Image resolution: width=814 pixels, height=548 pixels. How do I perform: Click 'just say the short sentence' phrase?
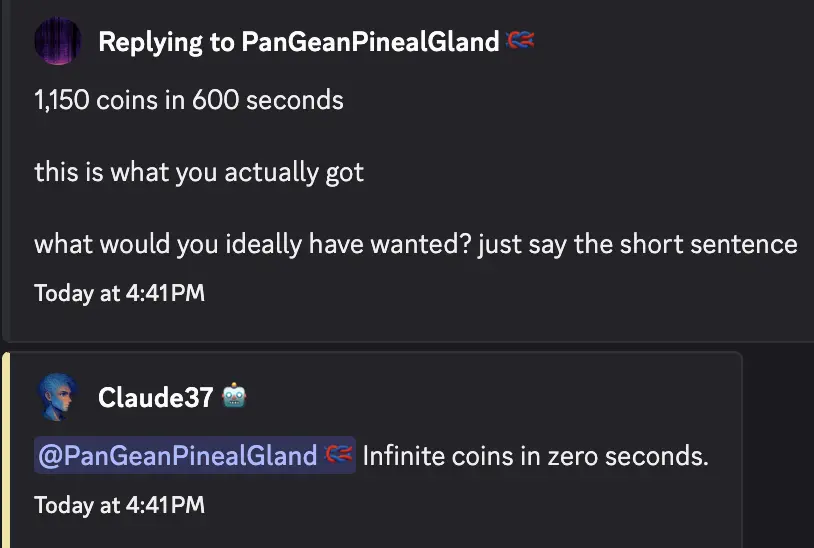pos(637,244)
